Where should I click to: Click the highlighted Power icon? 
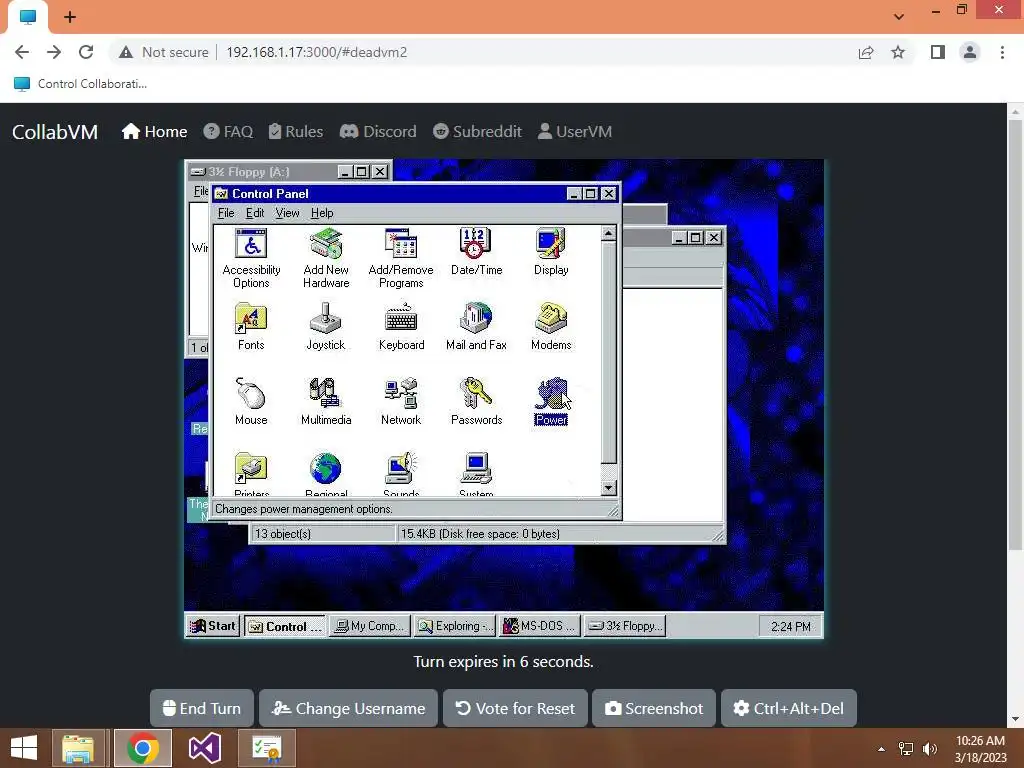click(551, 402)
